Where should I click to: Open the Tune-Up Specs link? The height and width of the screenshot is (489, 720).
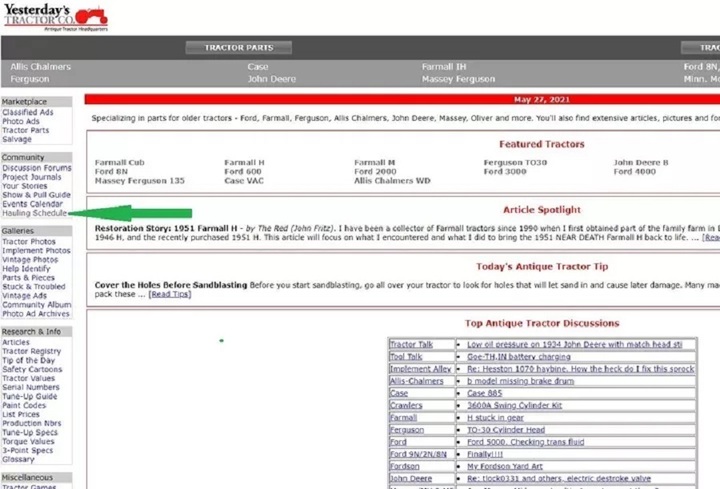tap(30, 433)
